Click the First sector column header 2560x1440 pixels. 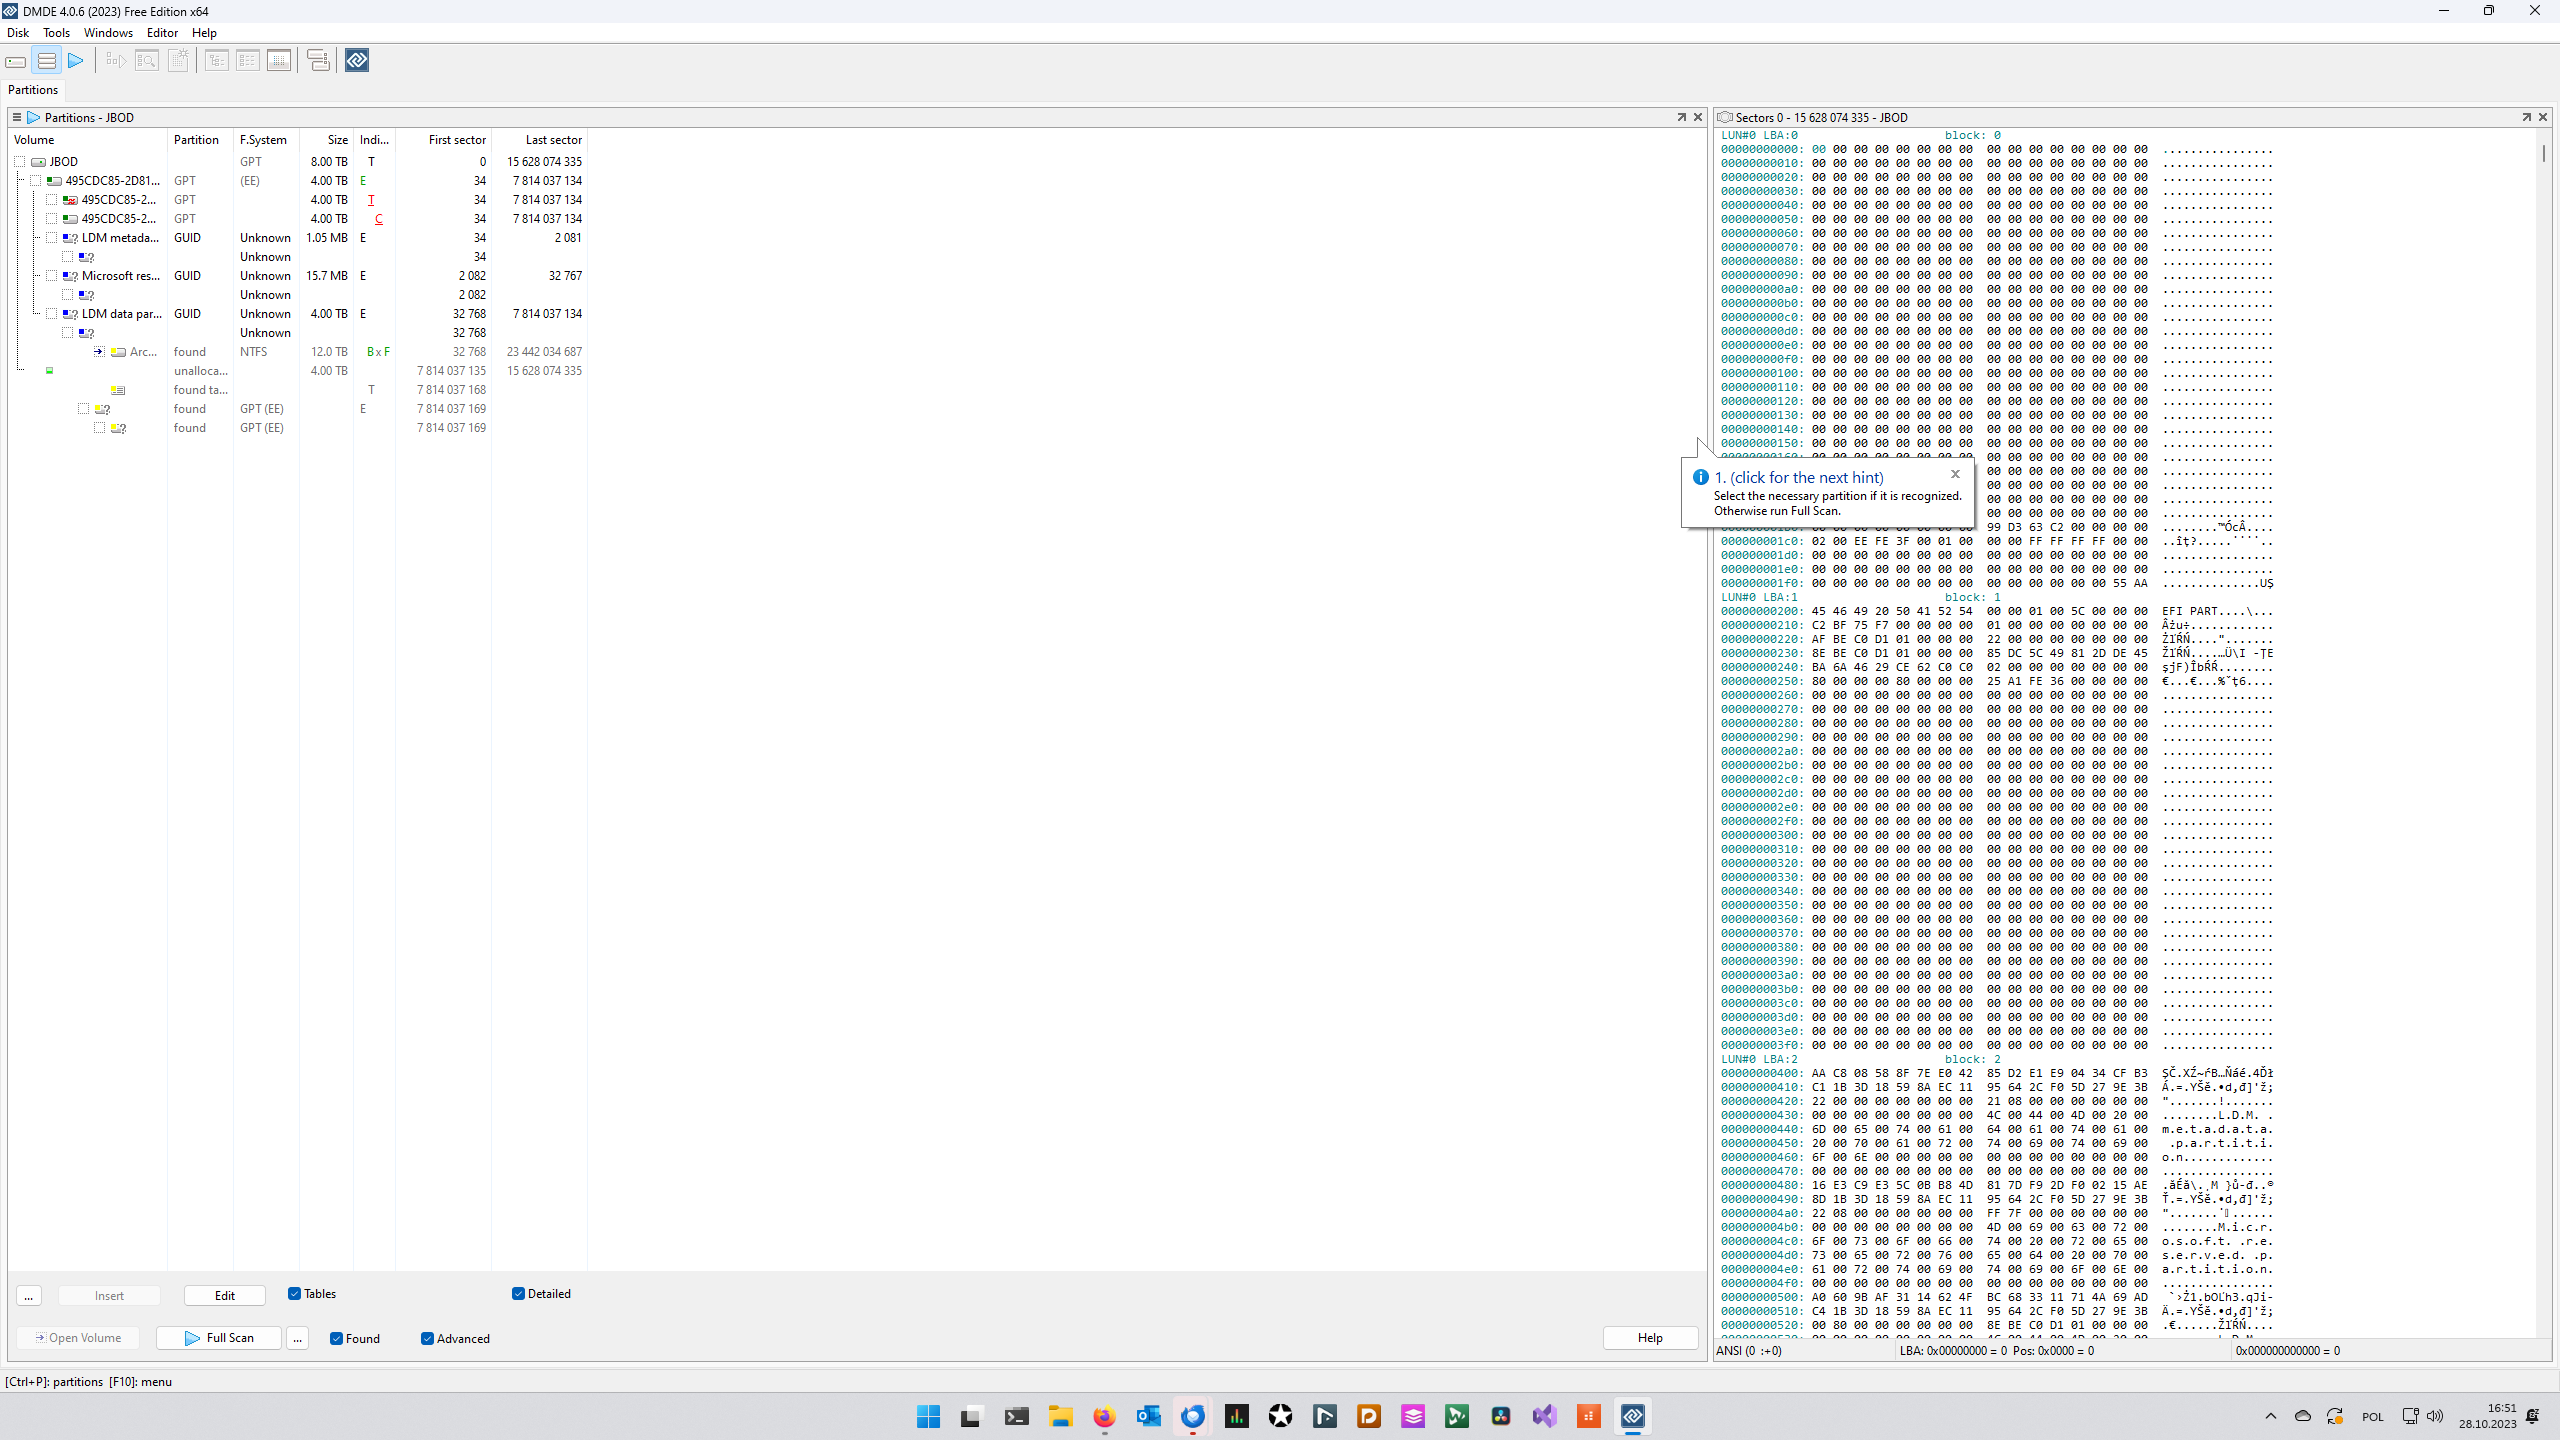[x=443, y=140]
